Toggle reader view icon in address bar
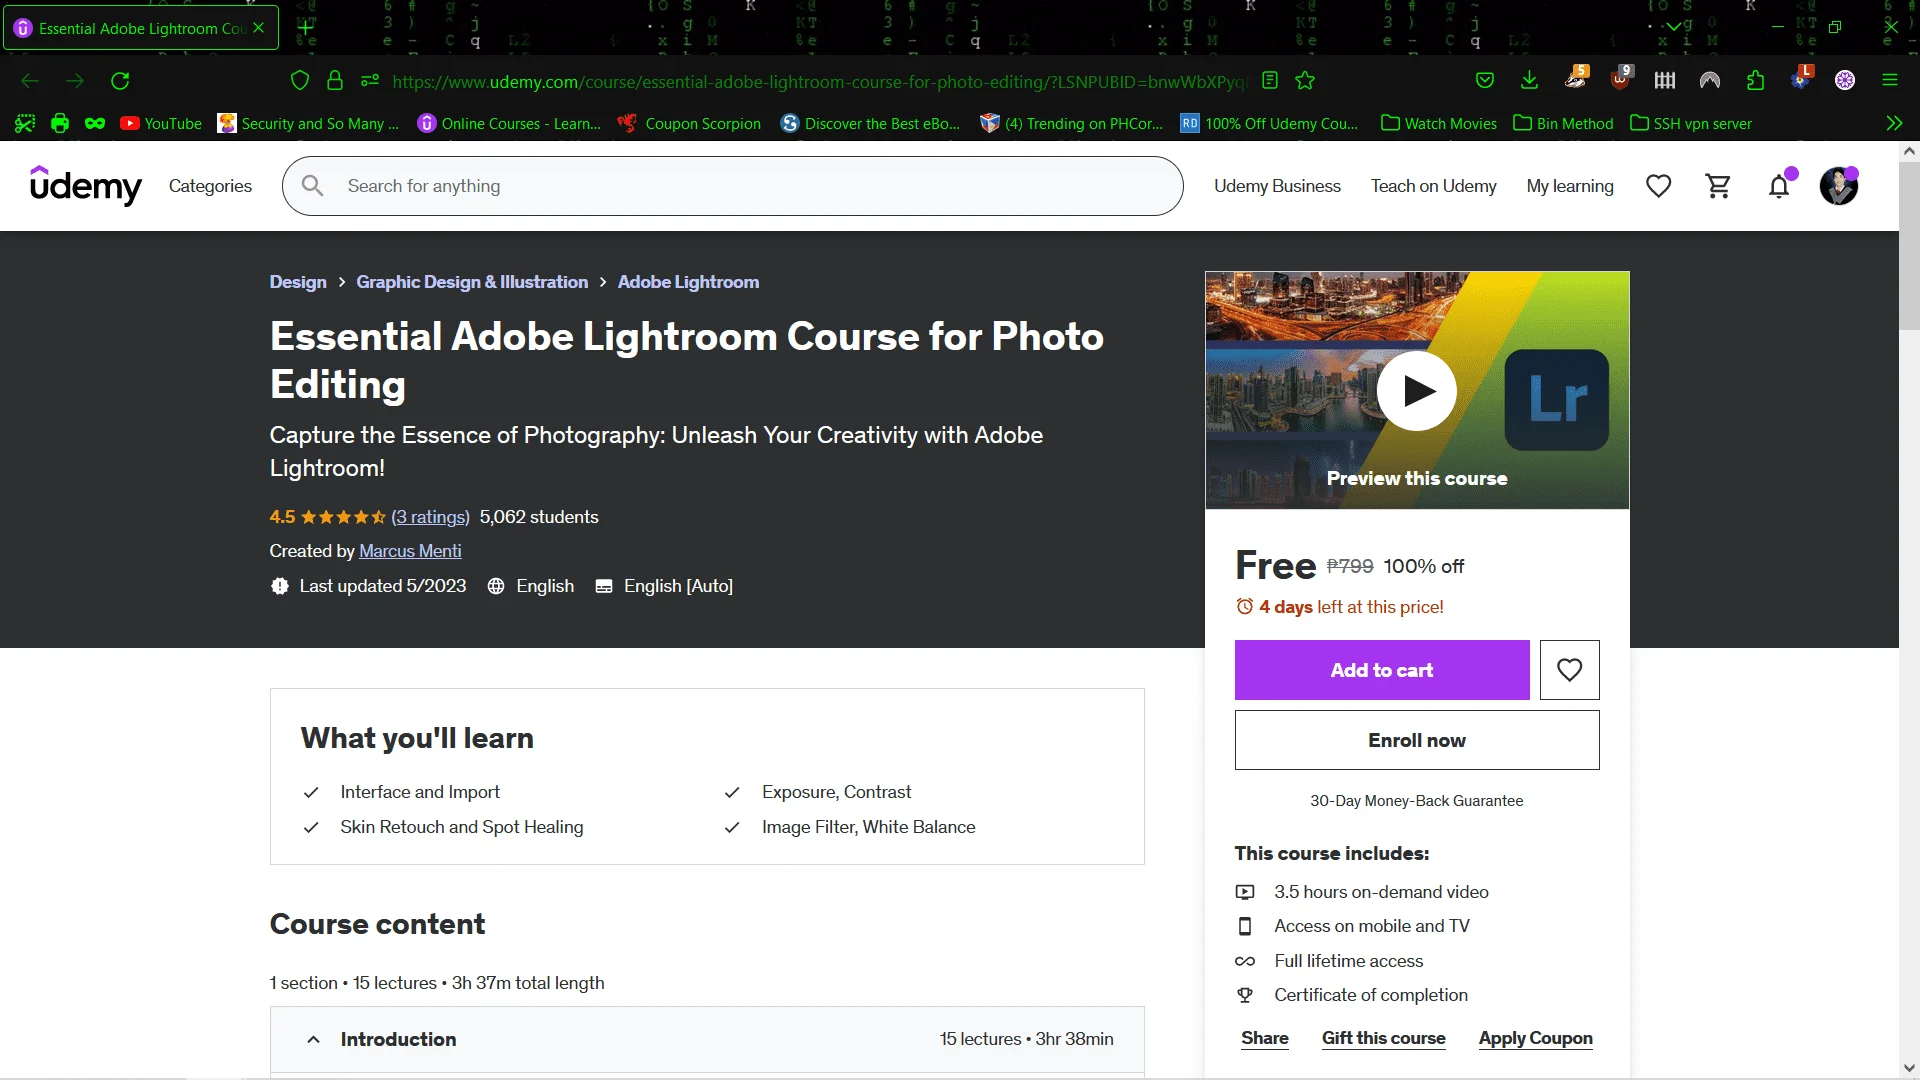The width and height of the screenshot is (1920, 1080). (1270, 81)
